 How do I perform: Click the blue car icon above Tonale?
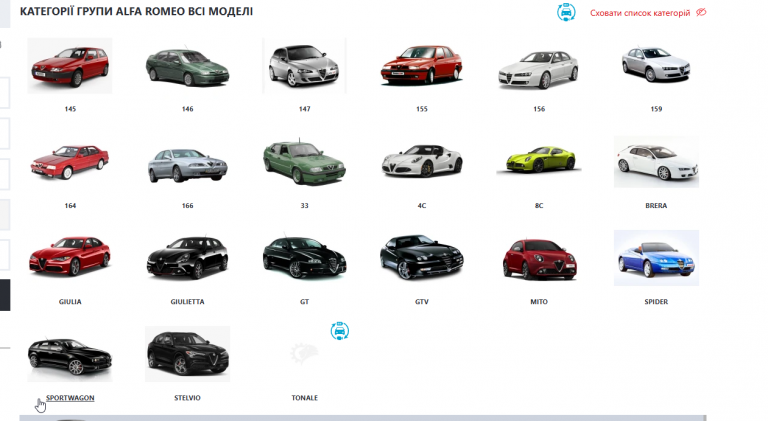point(339,331)
